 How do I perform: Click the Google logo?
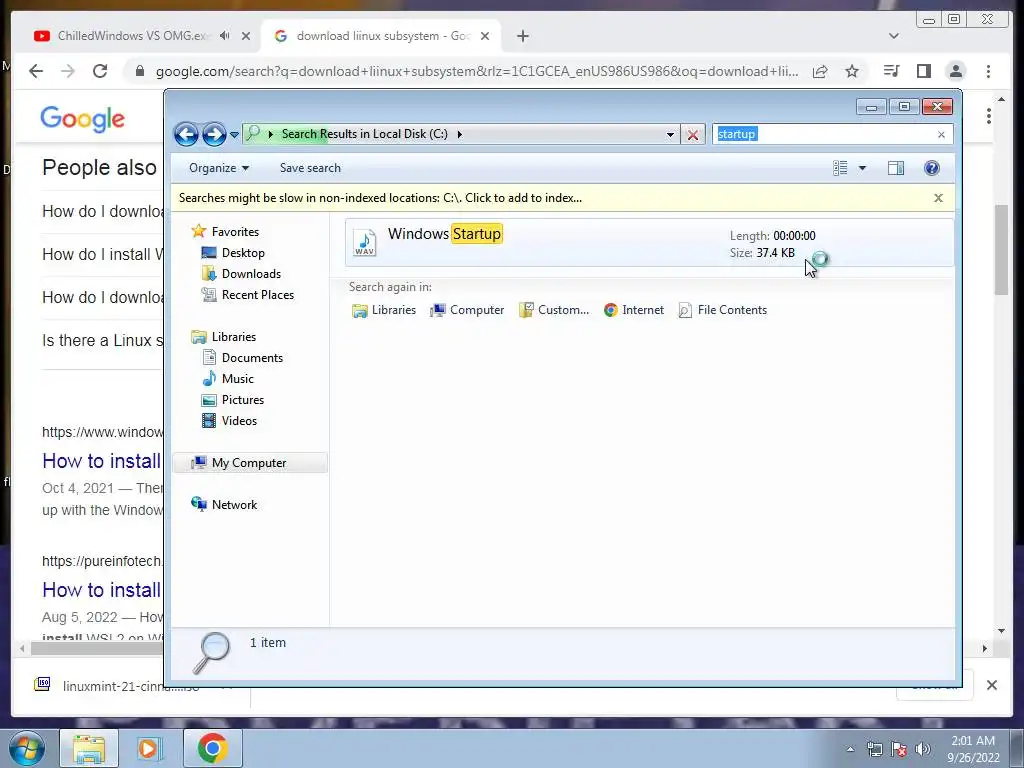click(x=82, y=119)
